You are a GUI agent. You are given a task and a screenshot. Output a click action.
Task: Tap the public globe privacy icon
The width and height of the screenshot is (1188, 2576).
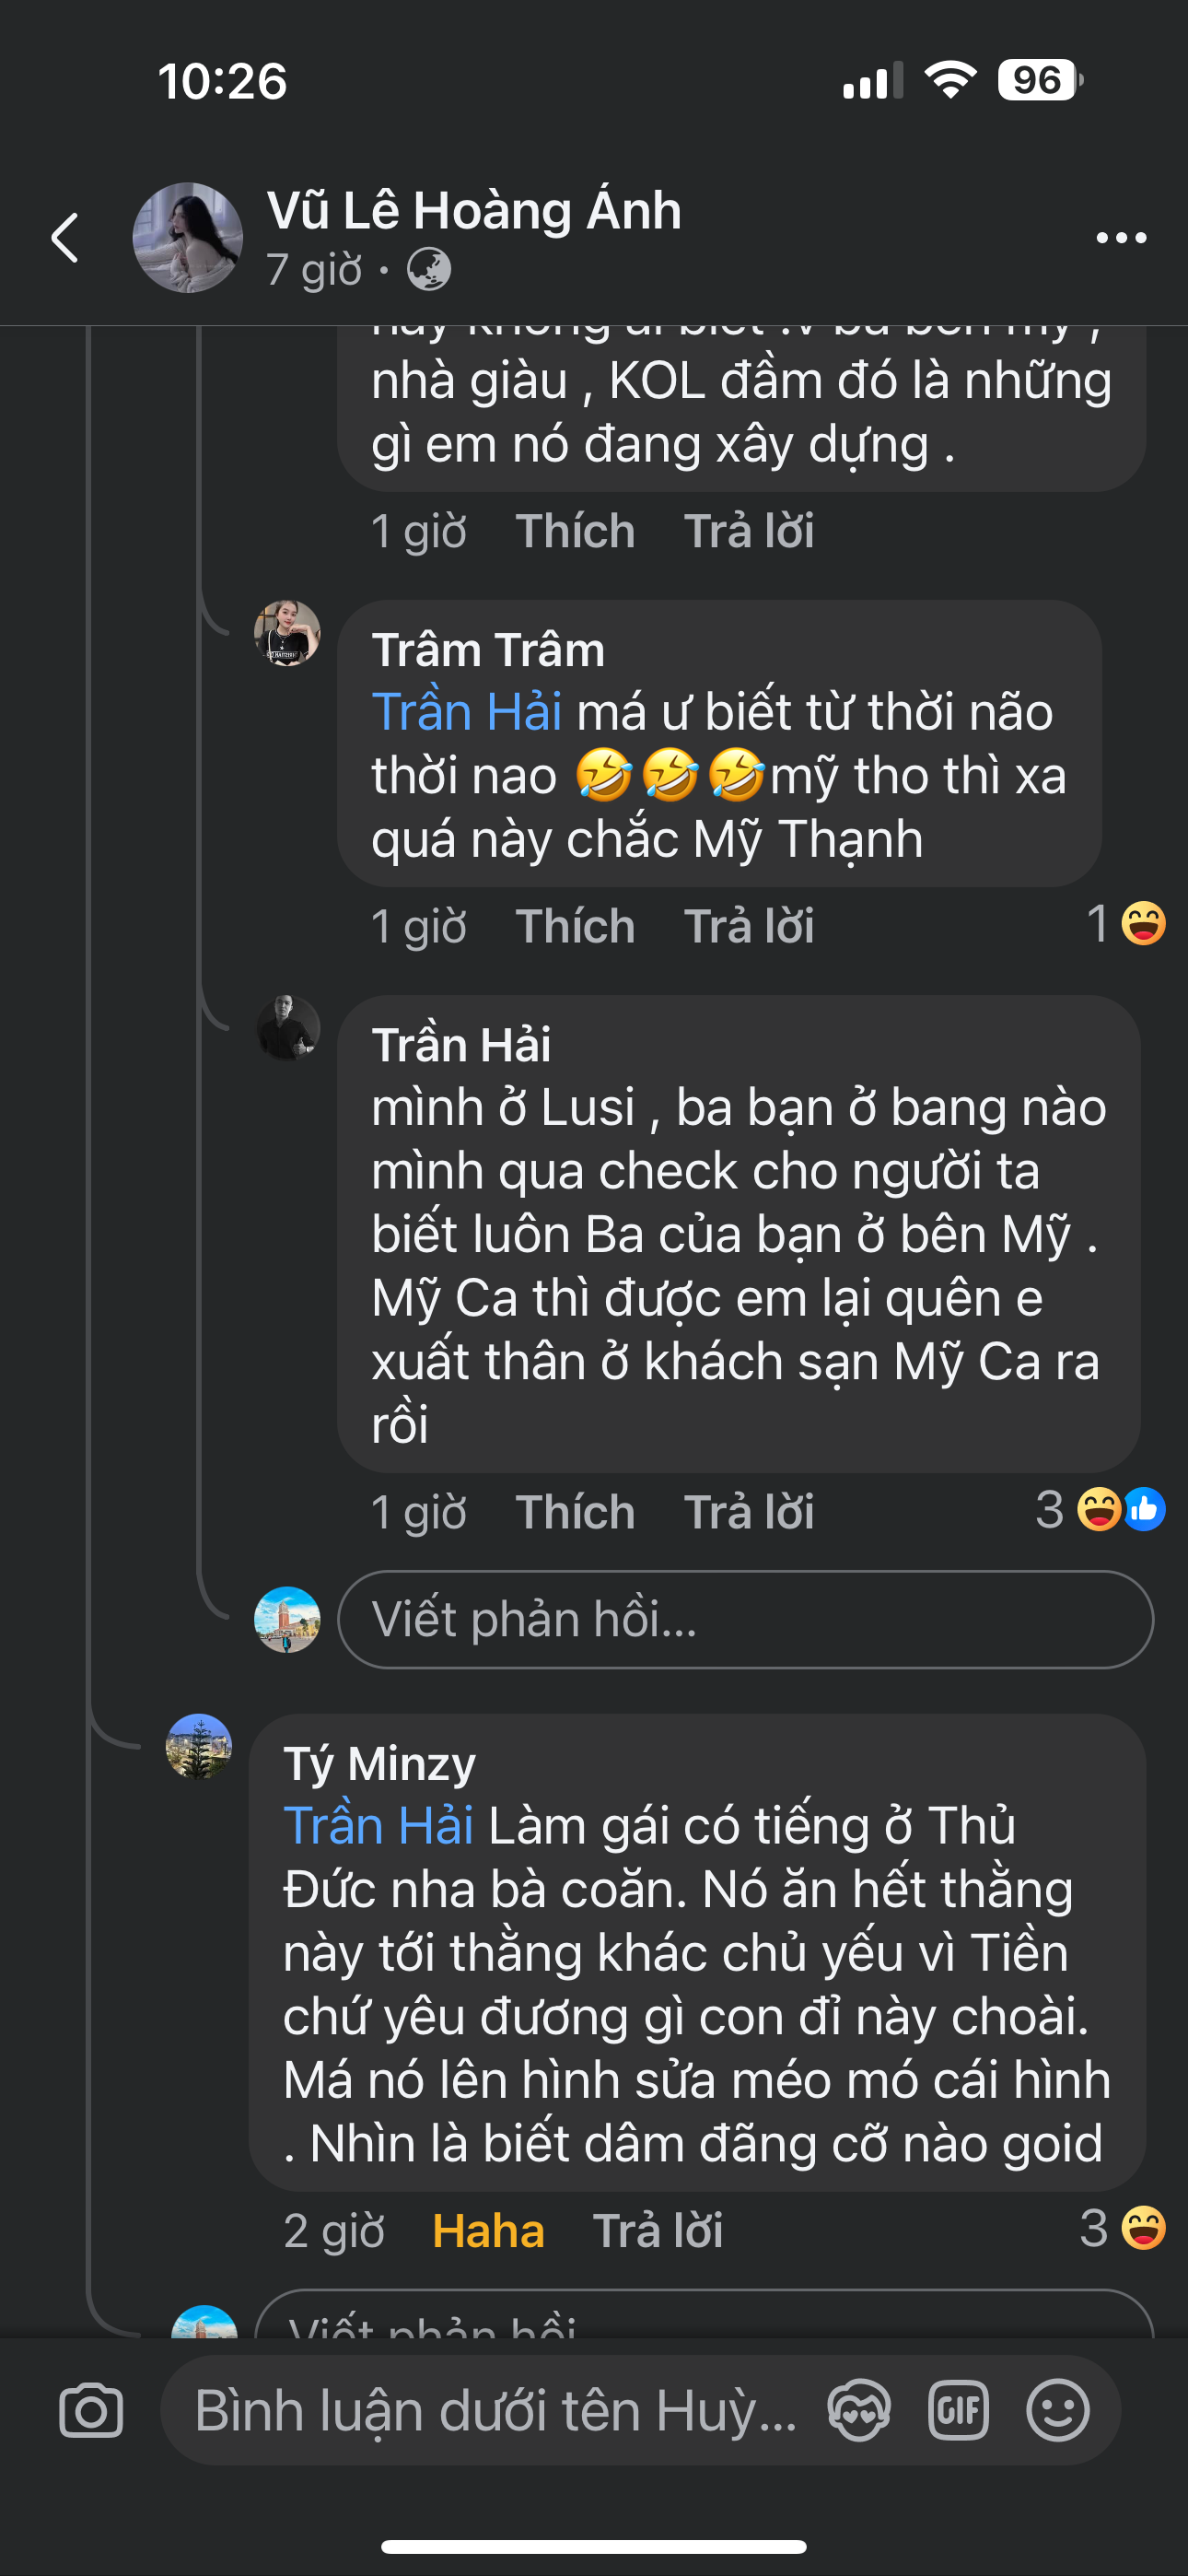(429, 270)
